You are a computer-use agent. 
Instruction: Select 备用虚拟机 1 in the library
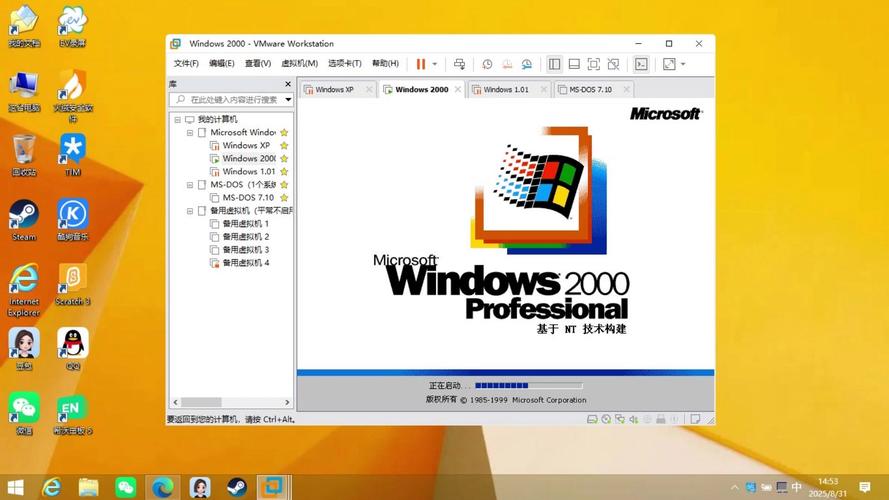coord(245,224)
